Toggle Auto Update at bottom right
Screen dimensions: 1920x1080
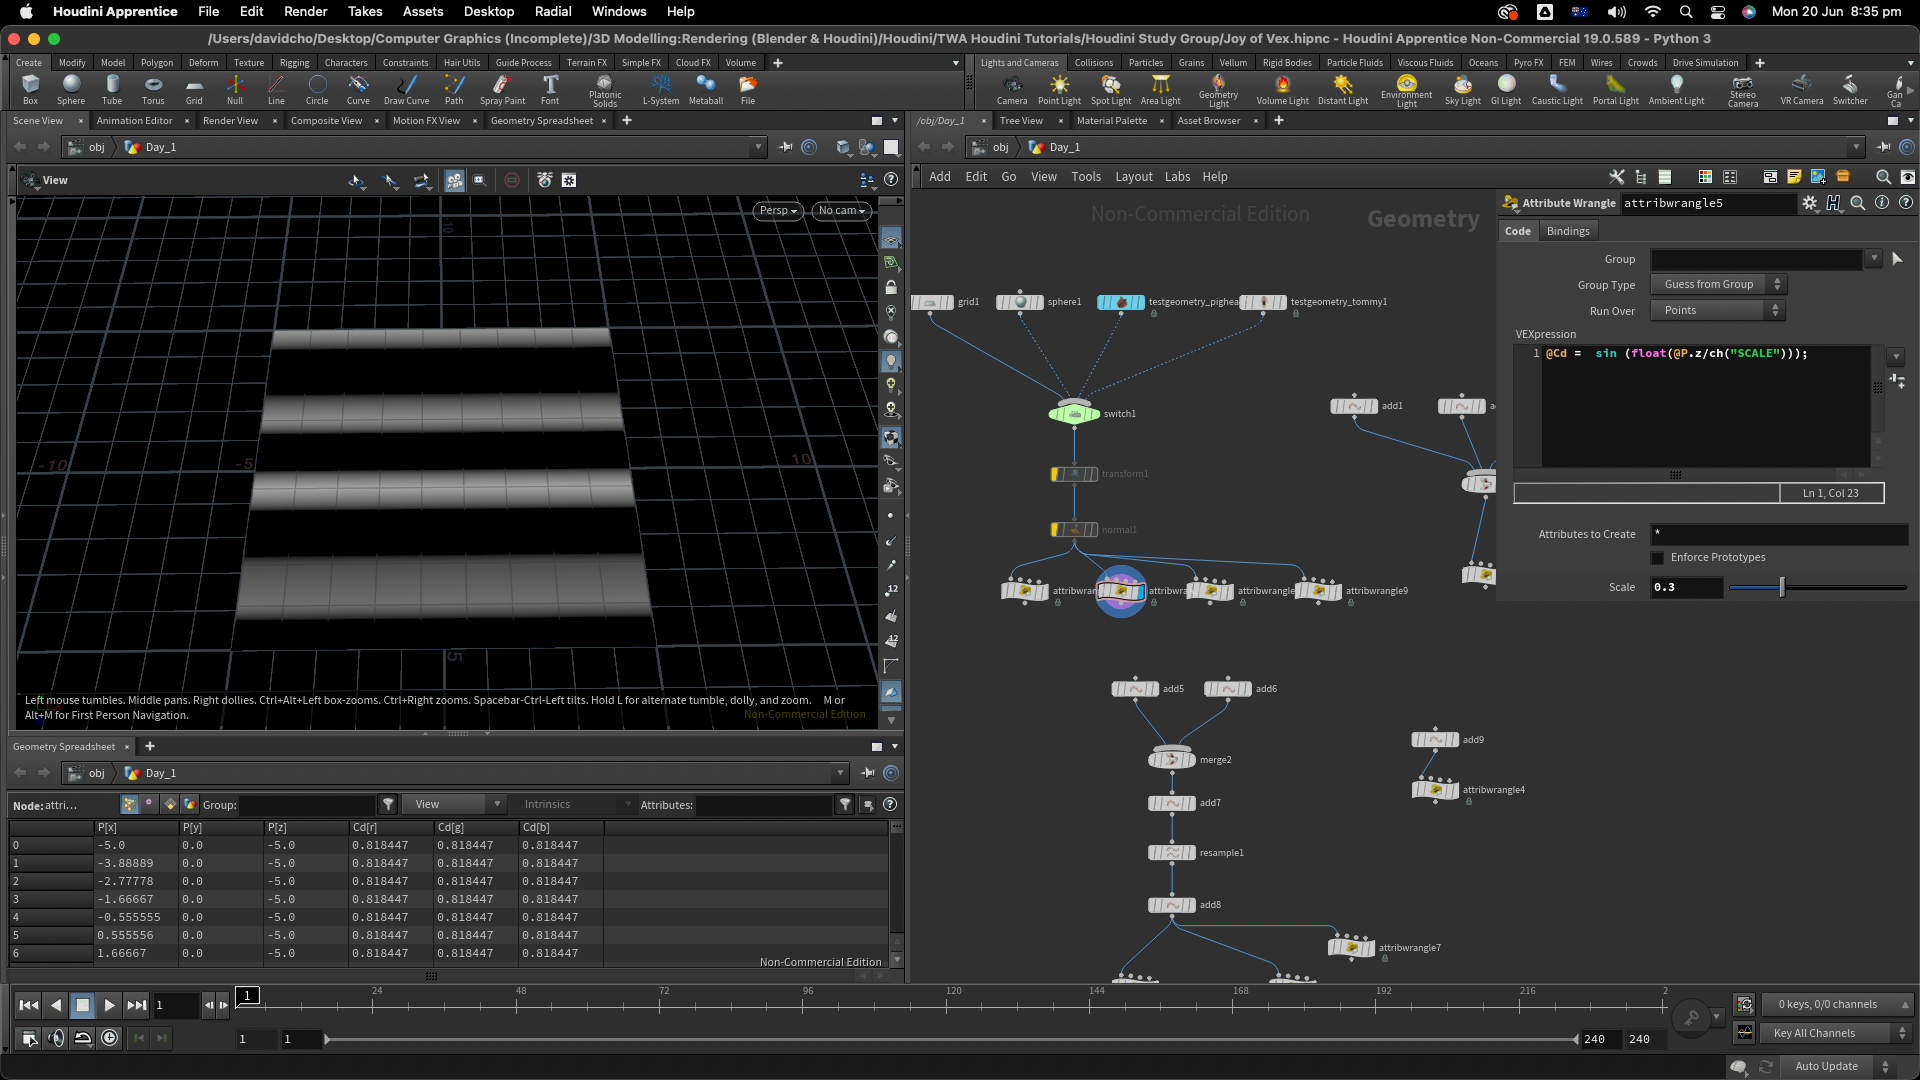1826,1066
